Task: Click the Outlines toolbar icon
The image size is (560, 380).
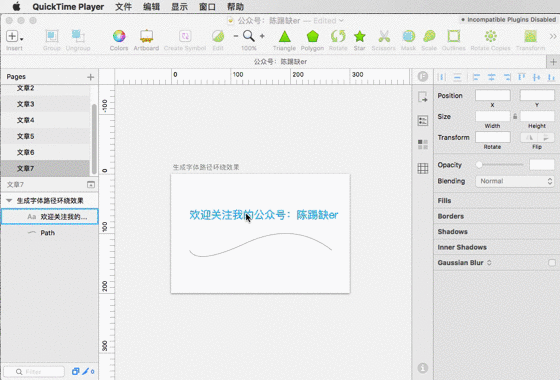Action: coord(454,36)
